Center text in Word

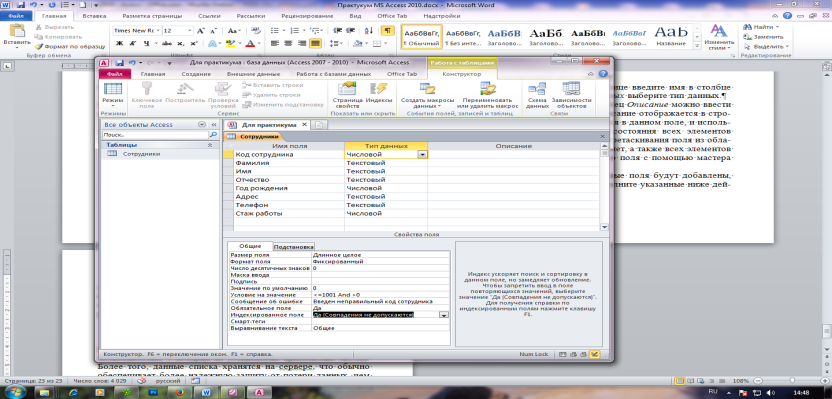(x=288, y=43)
